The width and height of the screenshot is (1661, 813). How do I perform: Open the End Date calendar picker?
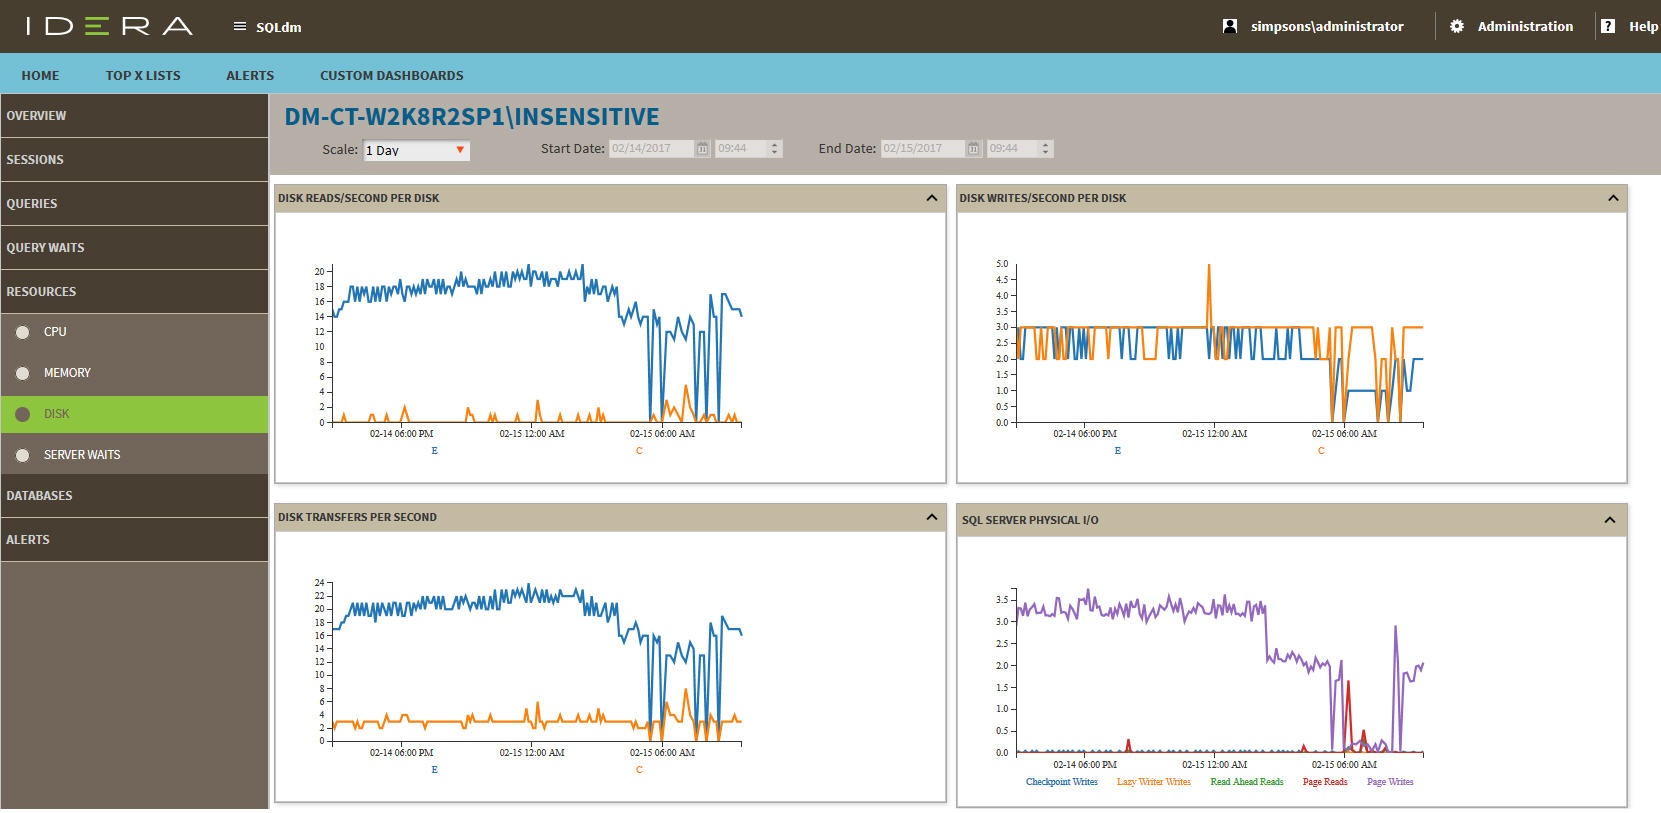point(973,149)
